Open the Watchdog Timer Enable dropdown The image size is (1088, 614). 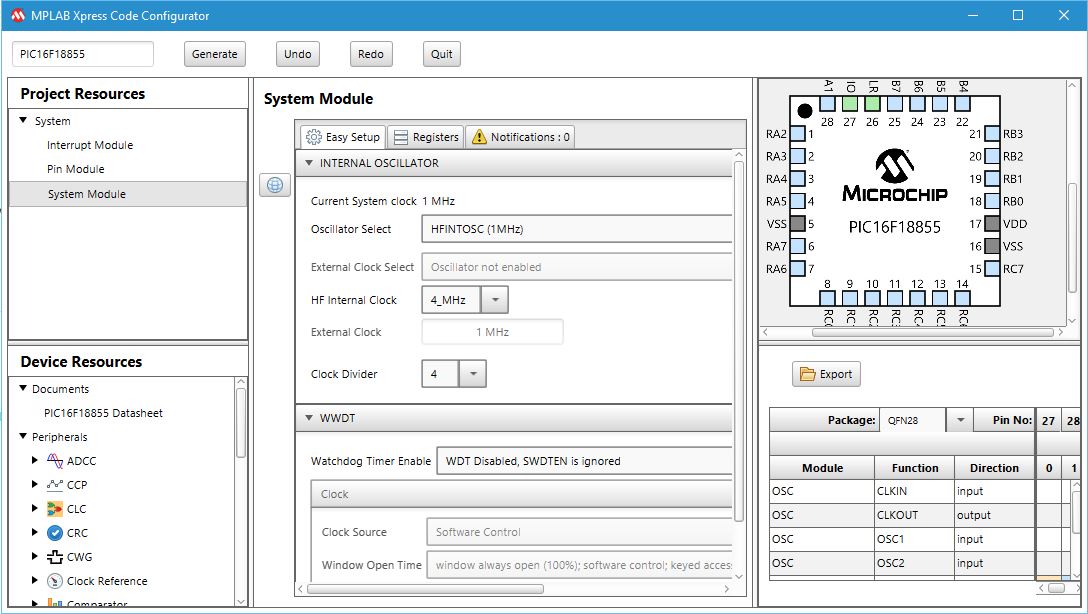[584, 461]
